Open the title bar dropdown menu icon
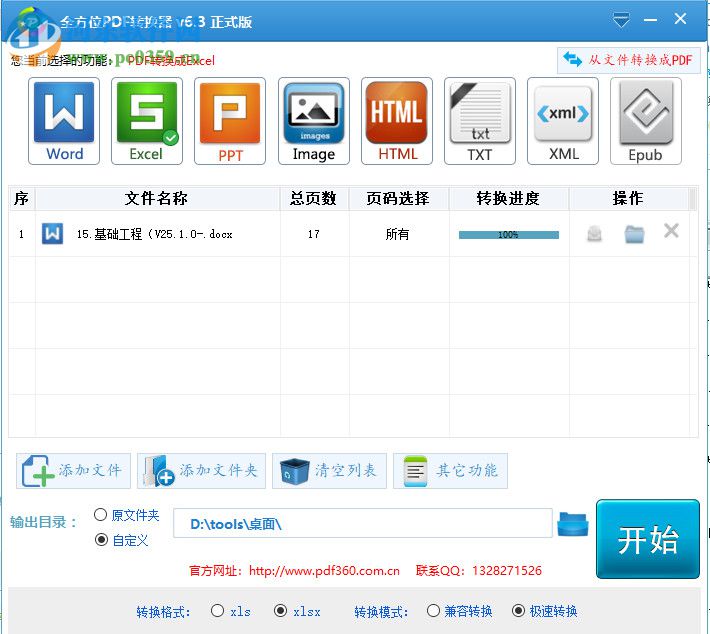 click(x=621, y=20)
